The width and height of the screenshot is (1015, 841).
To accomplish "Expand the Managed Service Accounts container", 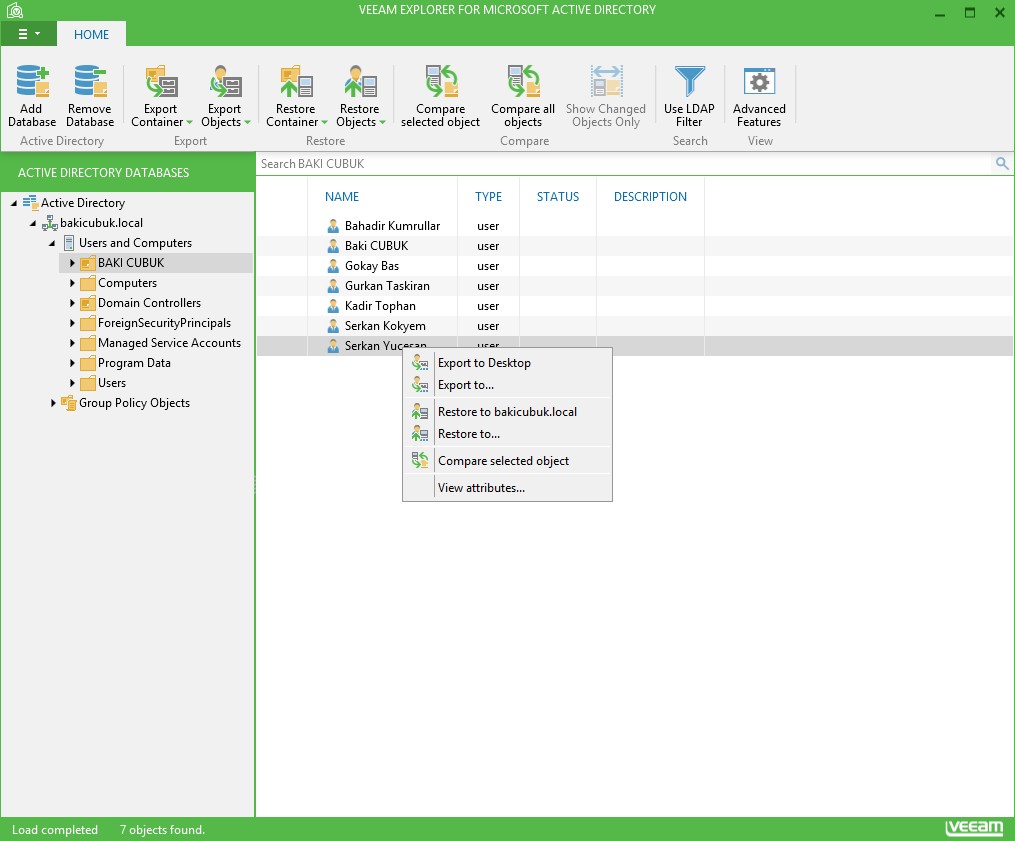I will pyautogui.click(x=72, y=343).
